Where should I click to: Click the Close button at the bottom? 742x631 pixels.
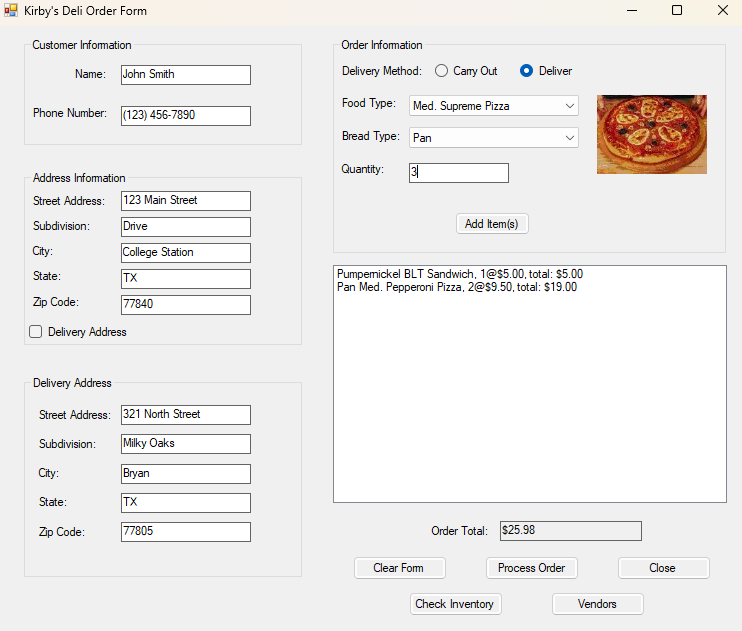pos(663,568)
